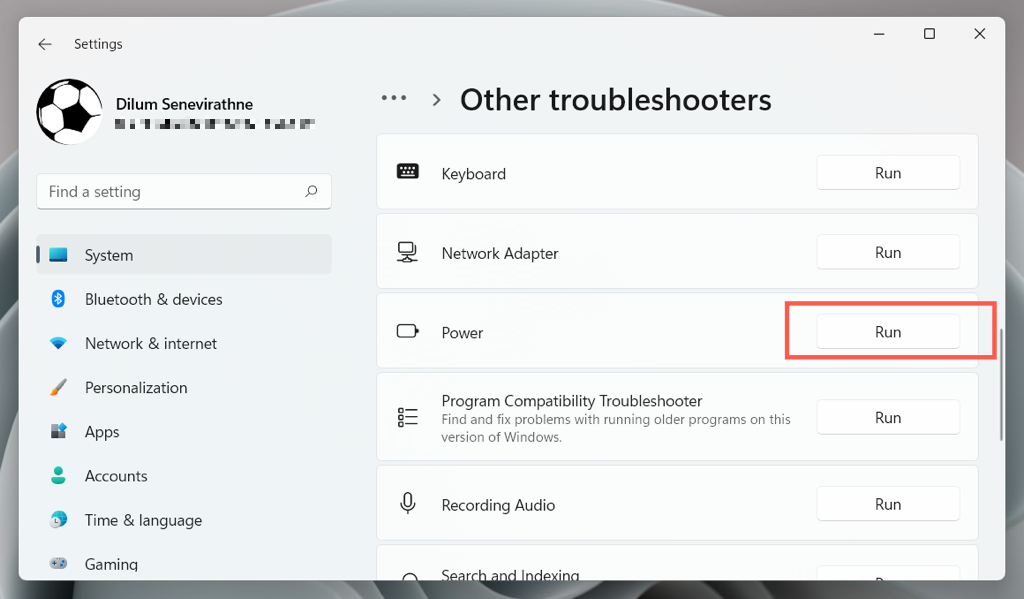Image resolution: width=1024 pixels, height=599 pixels.
Task: Open Gaming settings
Action: [x=184, y=563]
